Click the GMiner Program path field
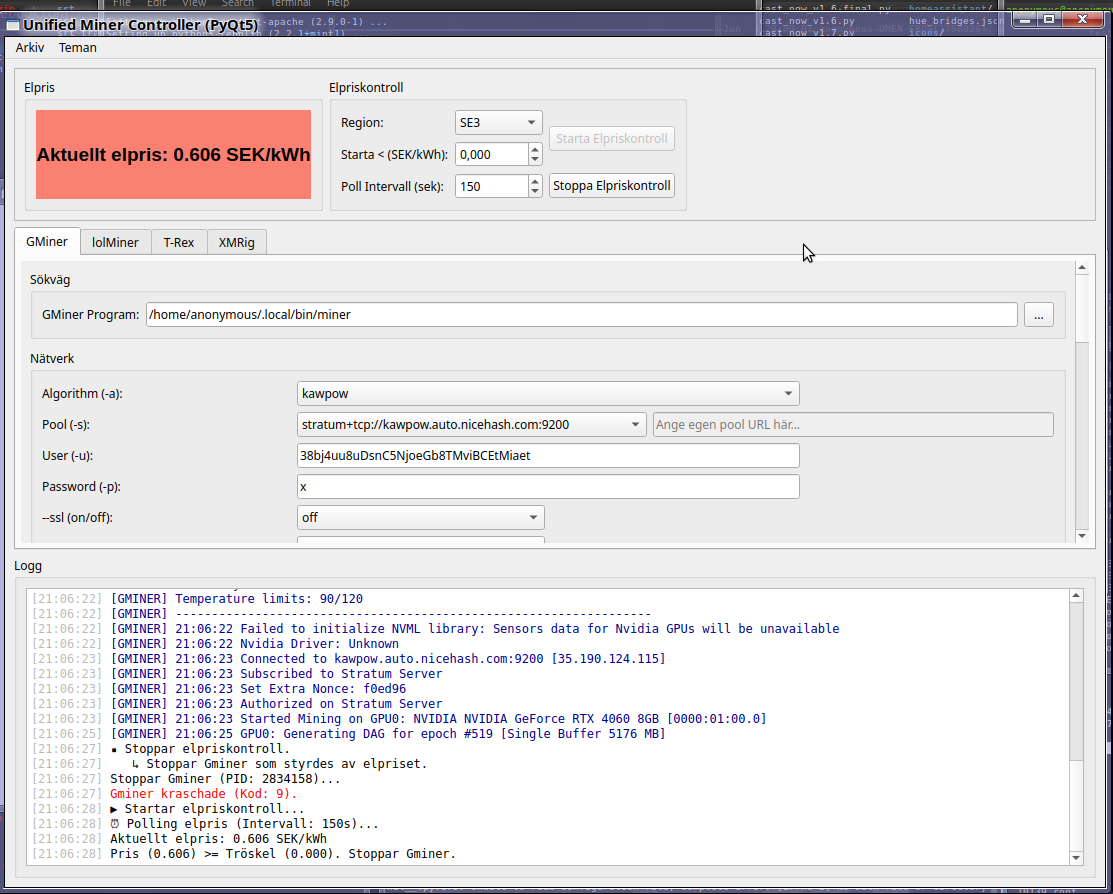Screen dimensions: 1113x894 point(580,315)
